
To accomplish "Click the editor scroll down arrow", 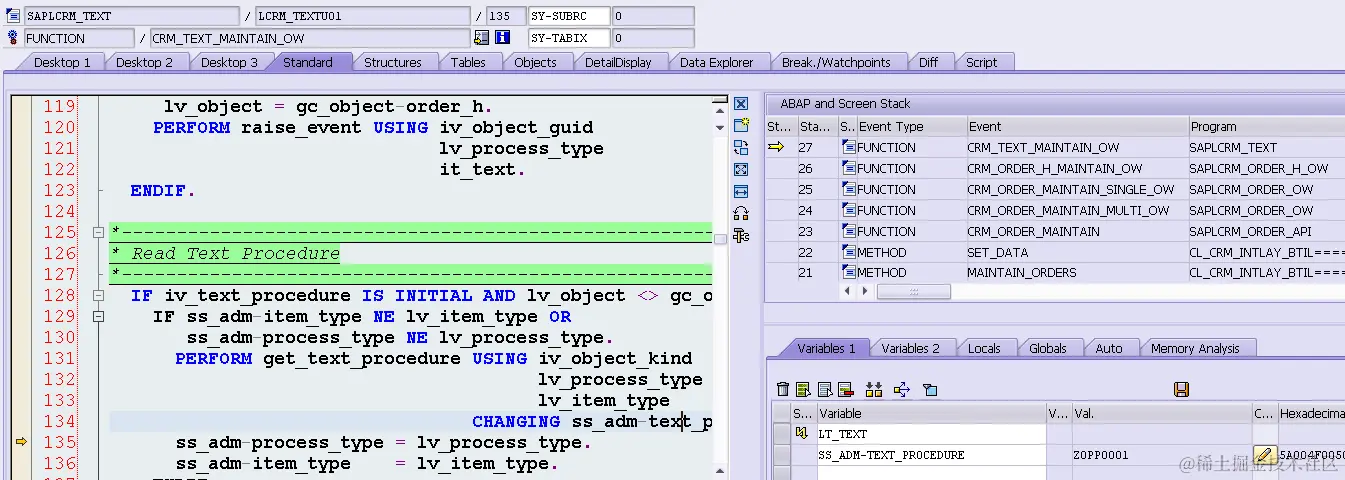I will 719,127.
